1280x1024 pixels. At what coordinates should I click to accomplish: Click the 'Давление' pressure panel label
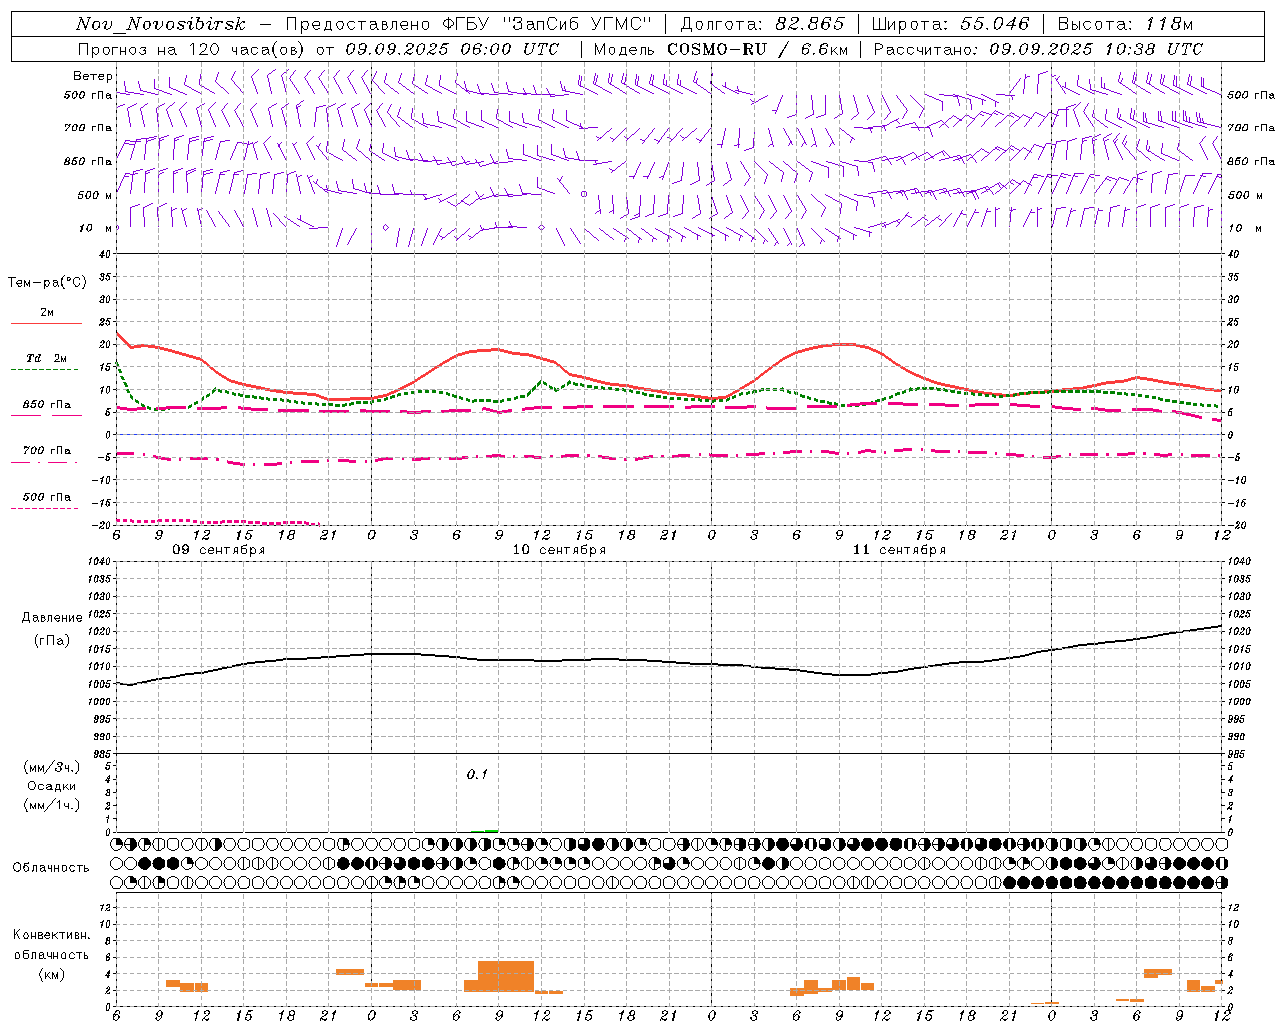coord(52,618)
